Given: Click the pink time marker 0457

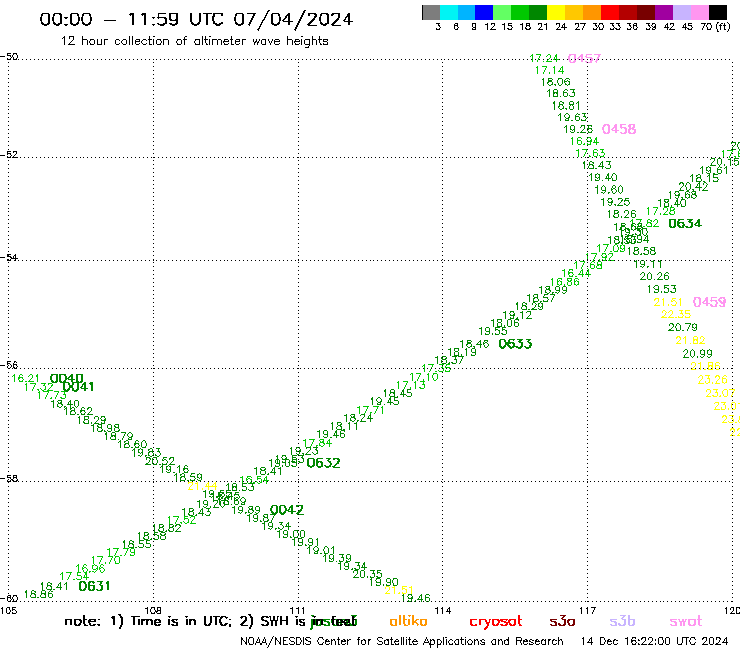Looking at the screenshot, I should tap(584, 59).
